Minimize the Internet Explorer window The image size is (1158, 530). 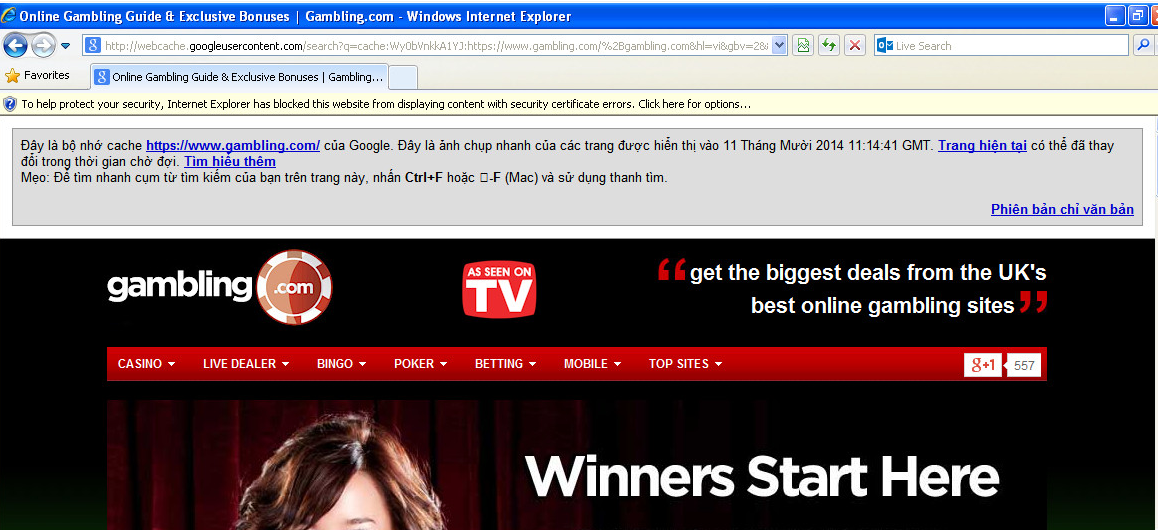pos(1115,16)
